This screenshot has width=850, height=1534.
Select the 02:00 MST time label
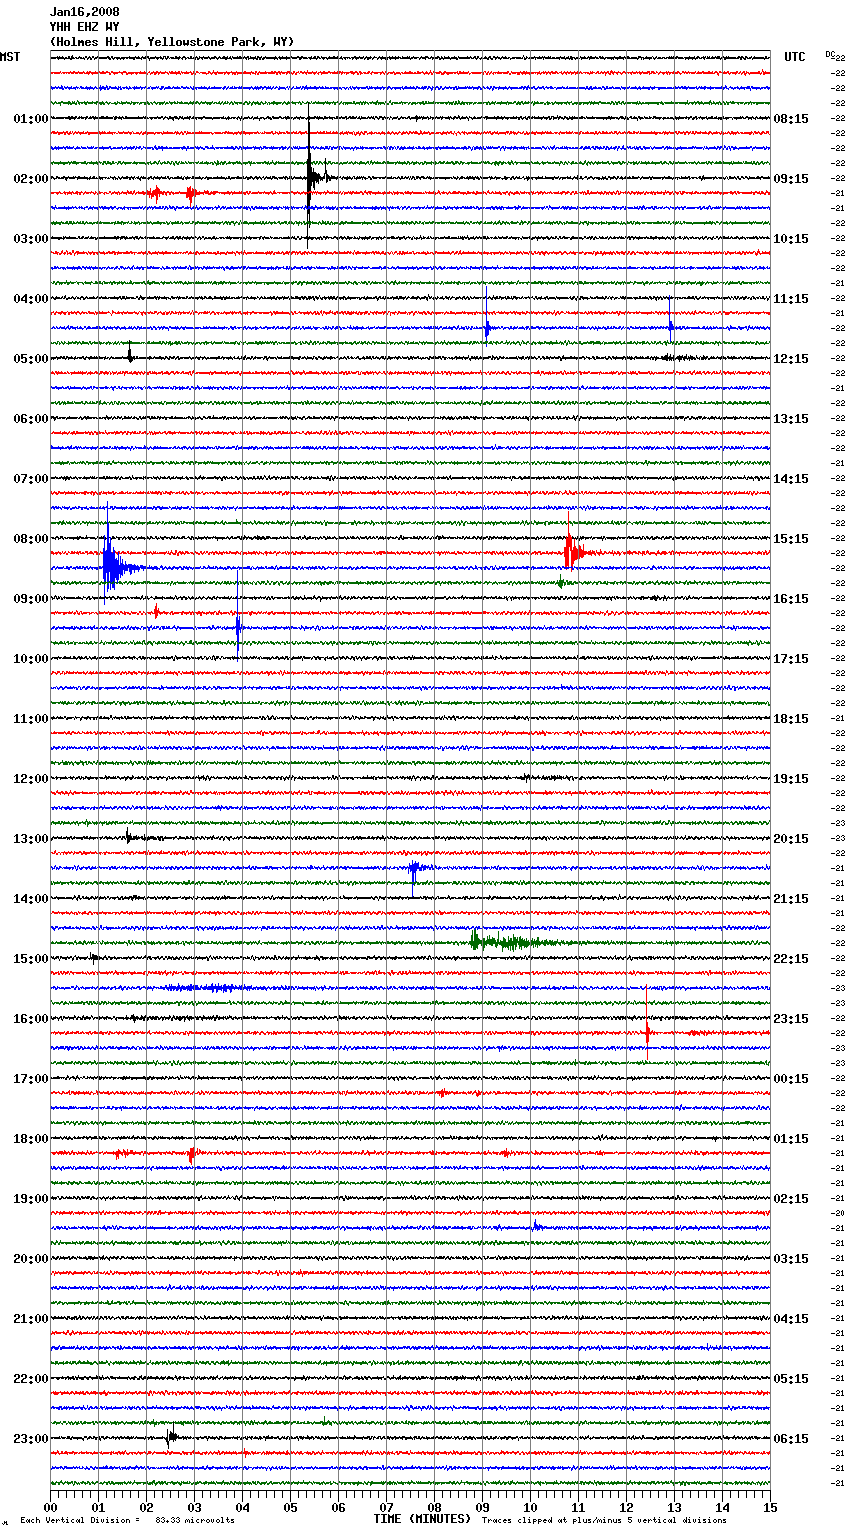pos(31,179)
